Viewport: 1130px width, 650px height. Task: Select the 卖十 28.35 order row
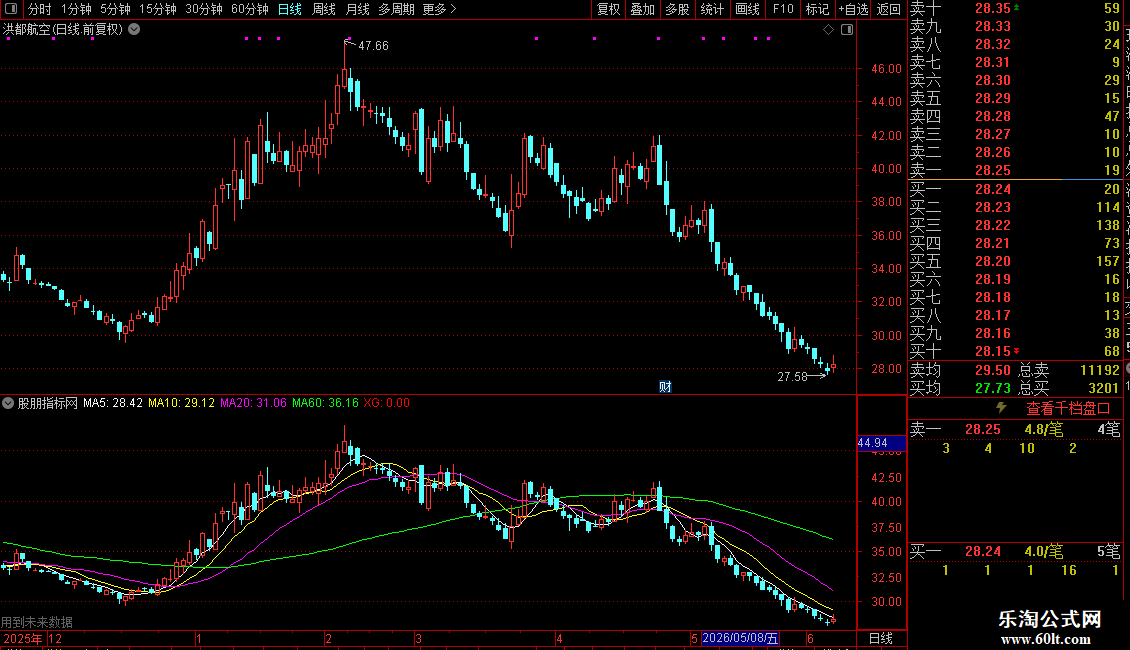1015,9
